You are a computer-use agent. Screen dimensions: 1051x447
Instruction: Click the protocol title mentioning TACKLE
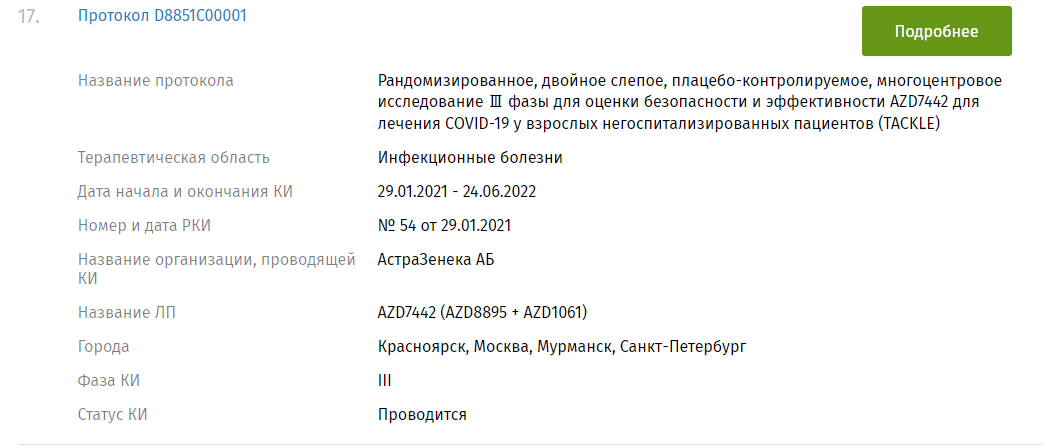pos(690,102)
